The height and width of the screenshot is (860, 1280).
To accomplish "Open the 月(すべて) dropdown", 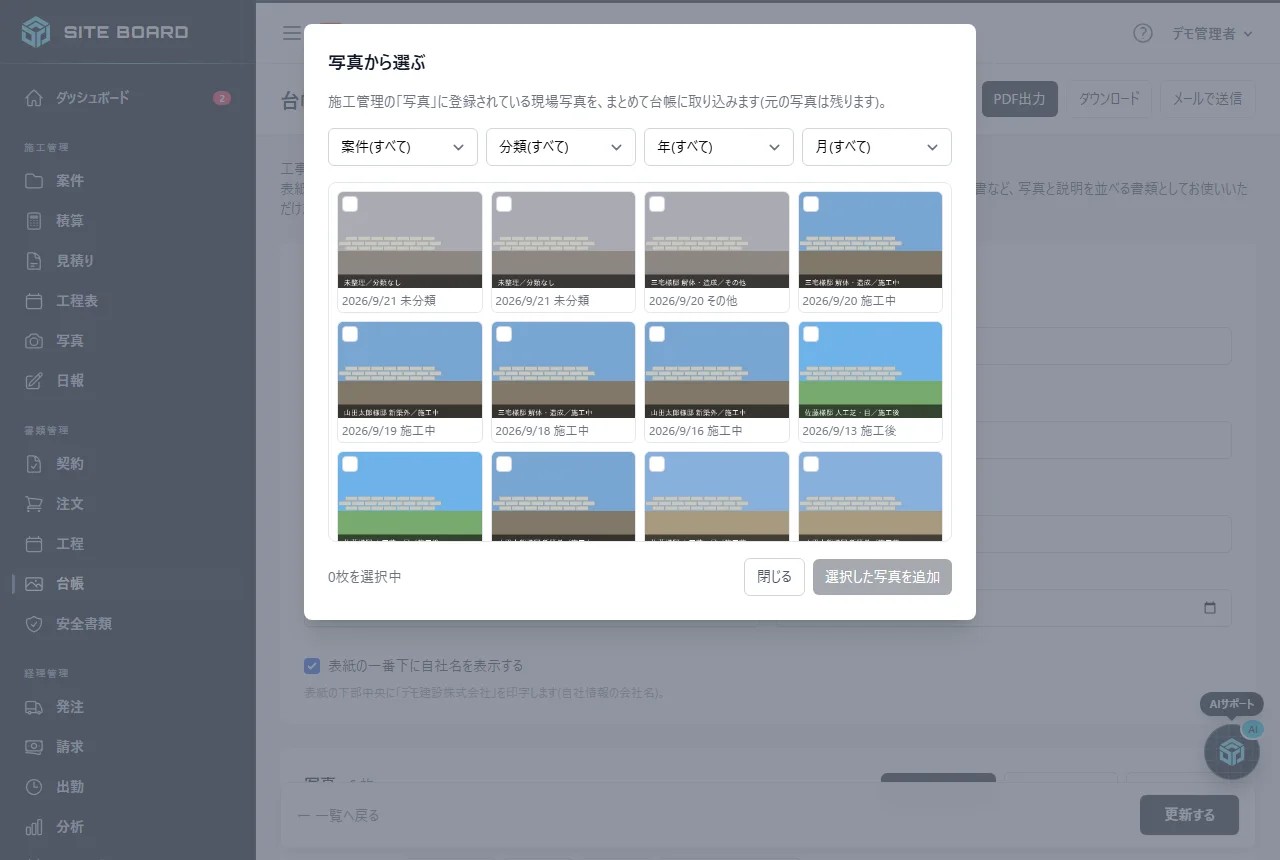I will click(877, 147).
